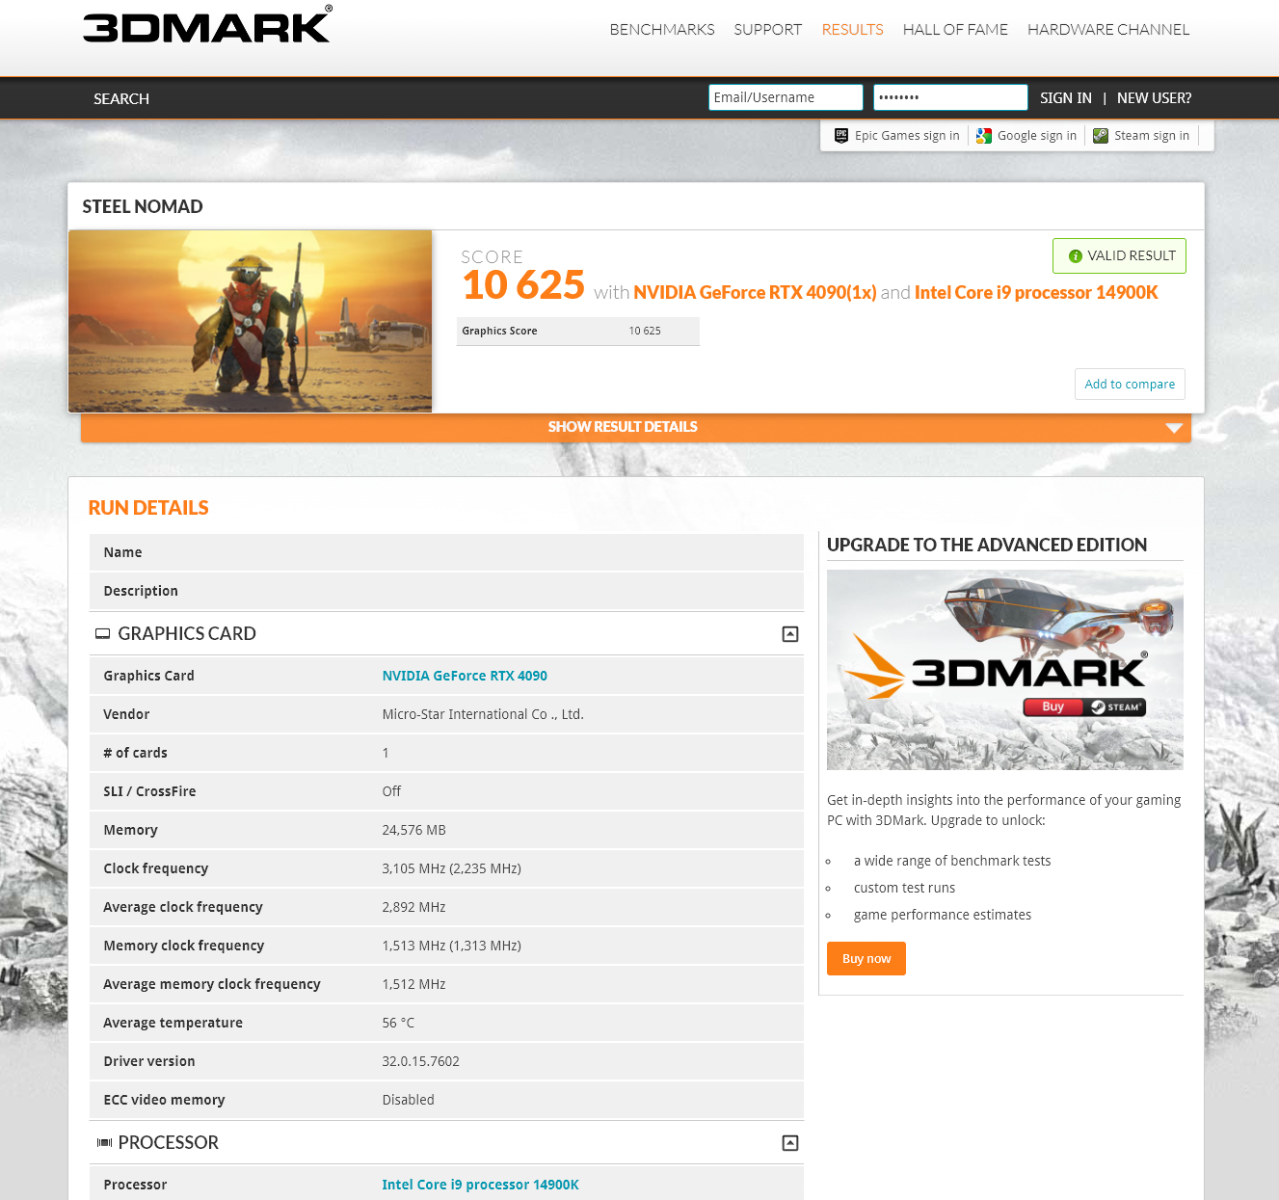Collapse the PROCESSOR section

(790, 1143)
